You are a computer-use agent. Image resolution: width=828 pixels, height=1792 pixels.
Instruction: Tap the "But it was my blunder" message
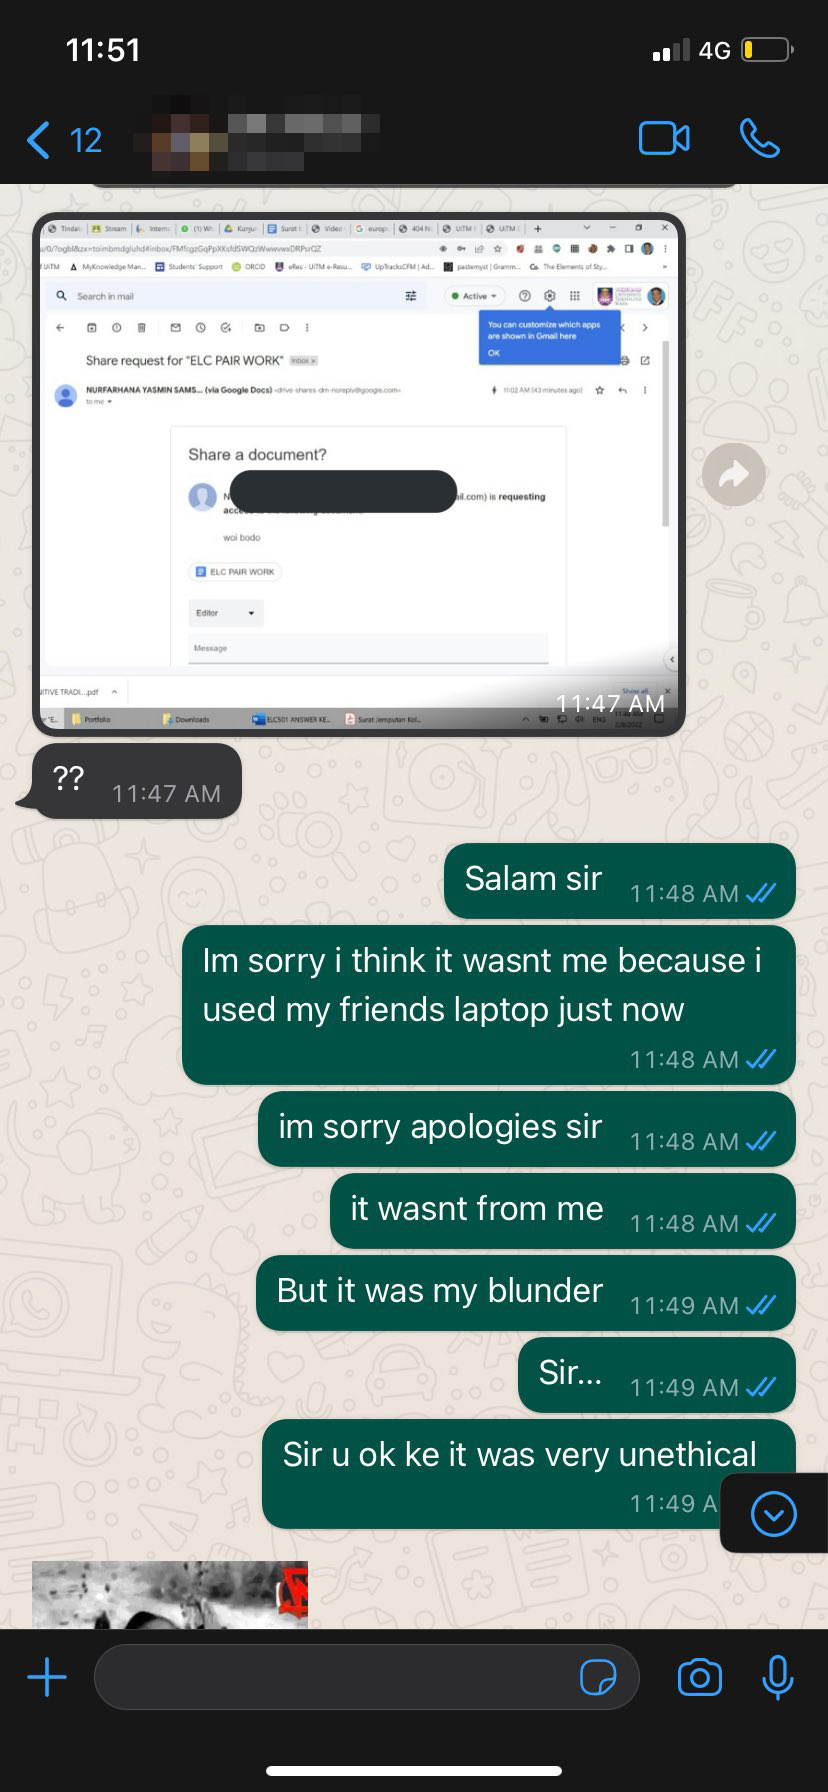point(526,1293)
